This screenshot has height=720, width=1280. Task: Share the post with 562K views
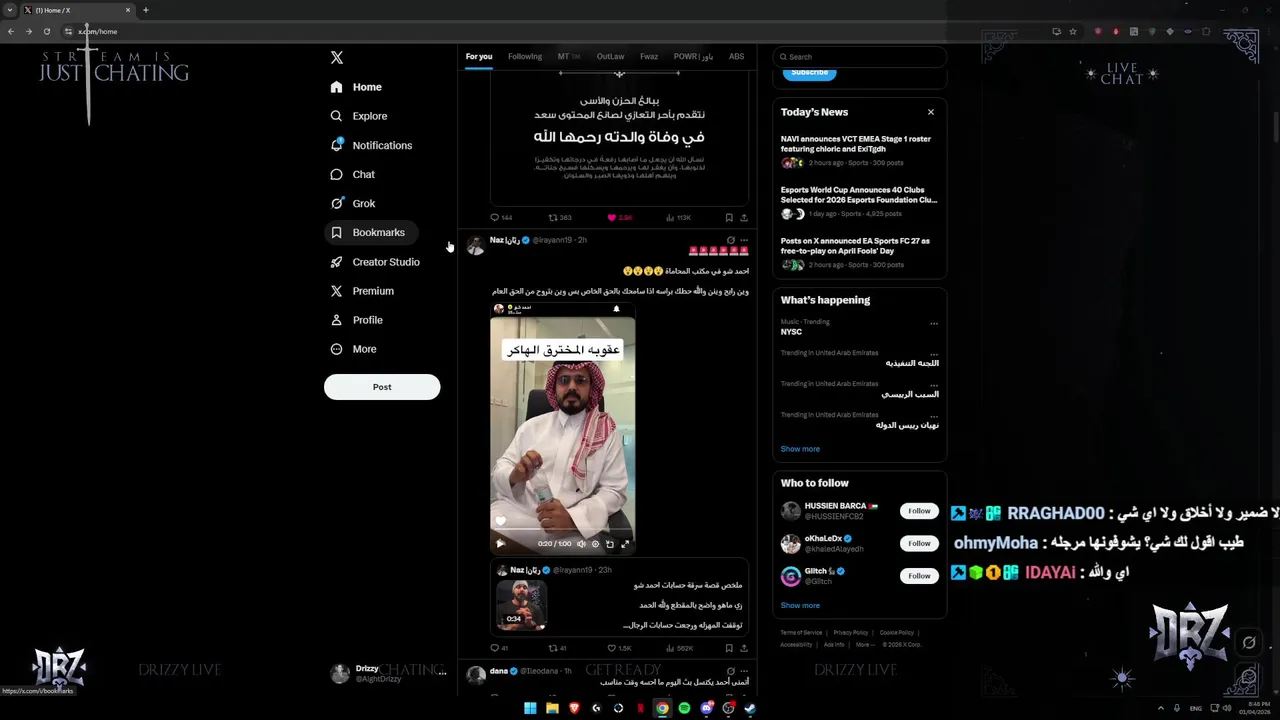tap(743, 648)
